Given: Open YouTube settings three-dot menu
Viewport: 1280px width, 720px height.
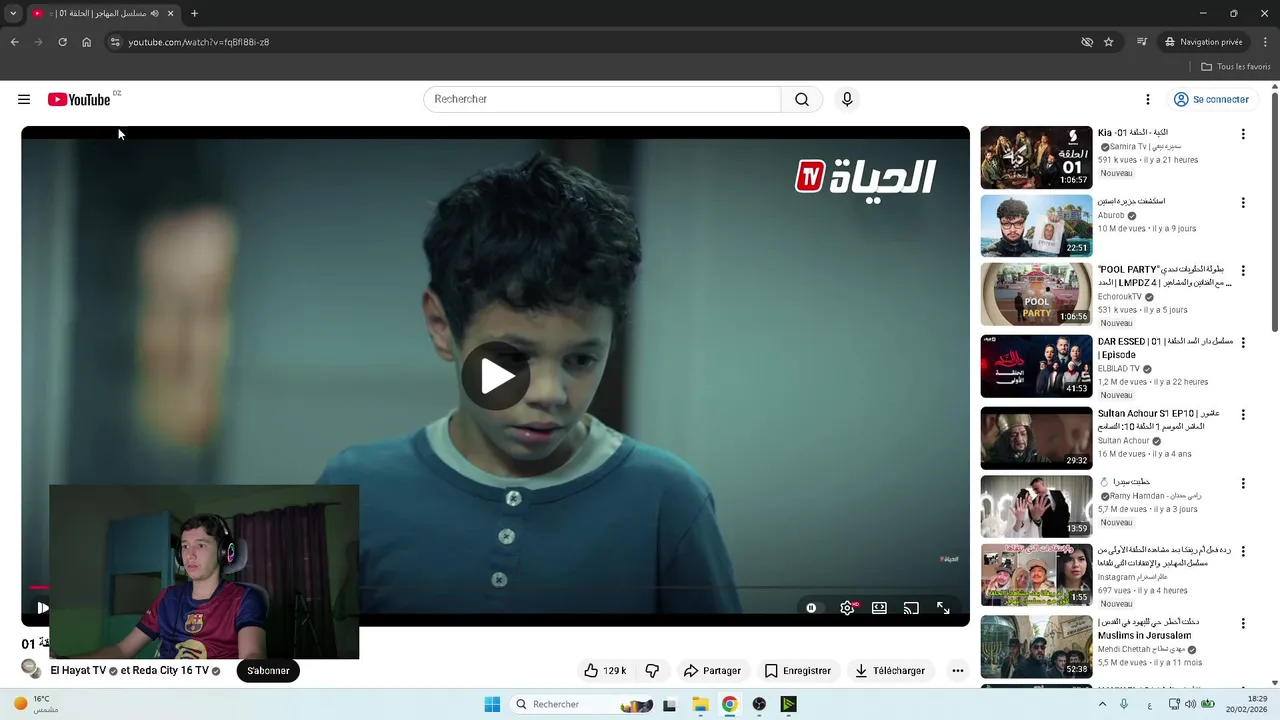Looking at the screenshot, I should (x=1148, y=99).
